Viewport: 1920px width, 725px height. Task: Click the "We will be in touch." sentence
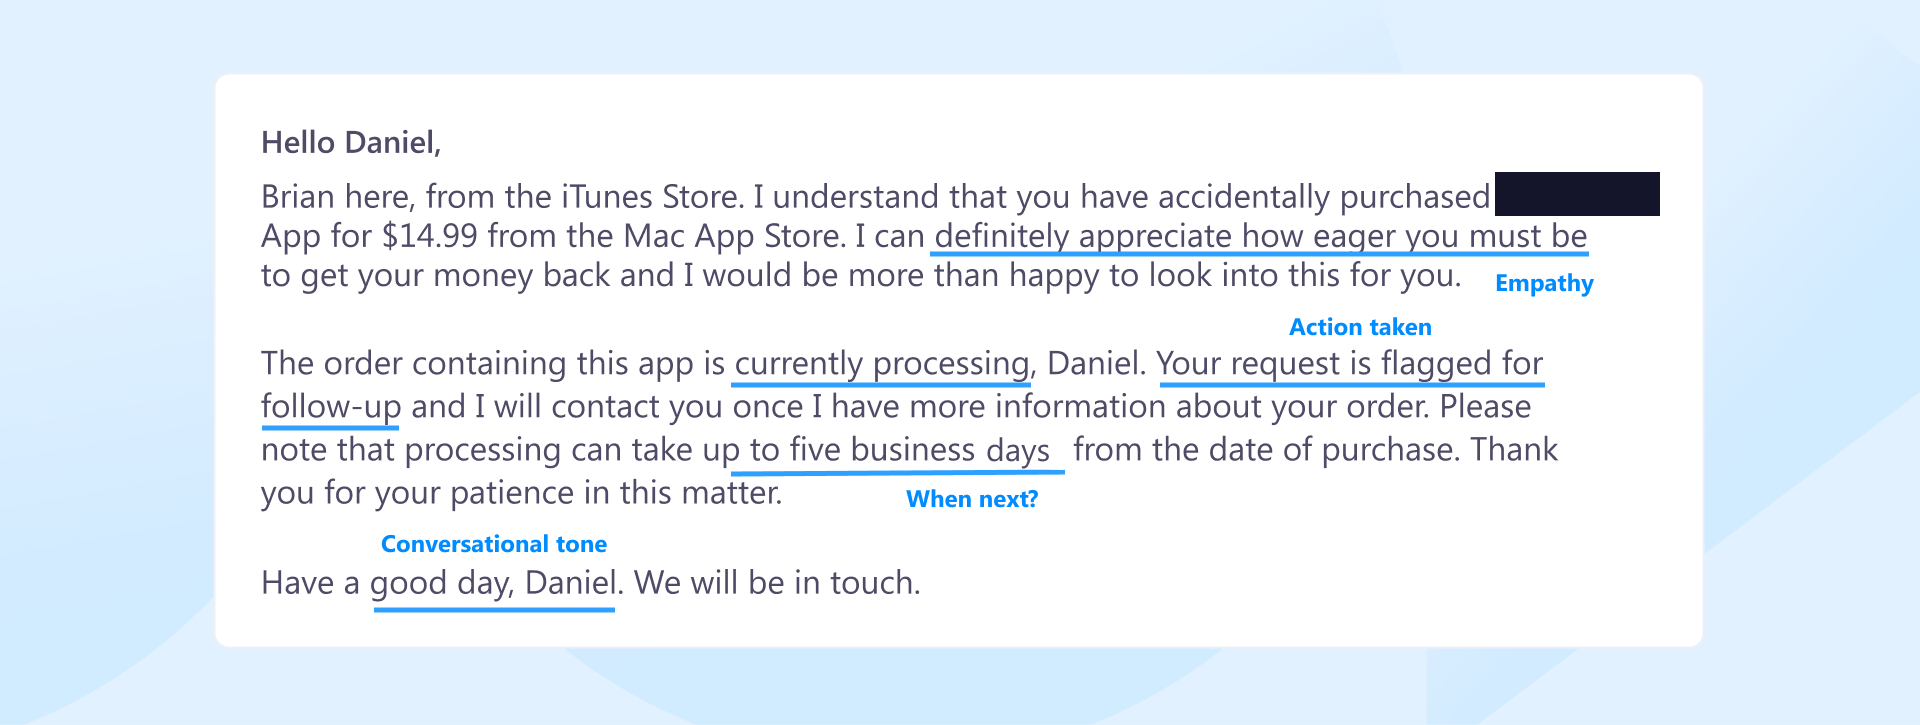[x=777, y=583]
